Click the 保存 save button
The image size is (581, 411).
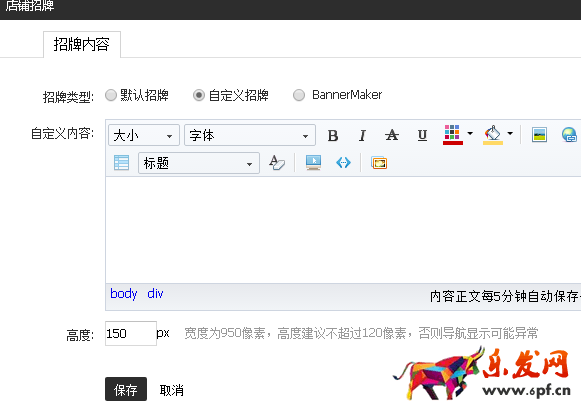[126, 389]
